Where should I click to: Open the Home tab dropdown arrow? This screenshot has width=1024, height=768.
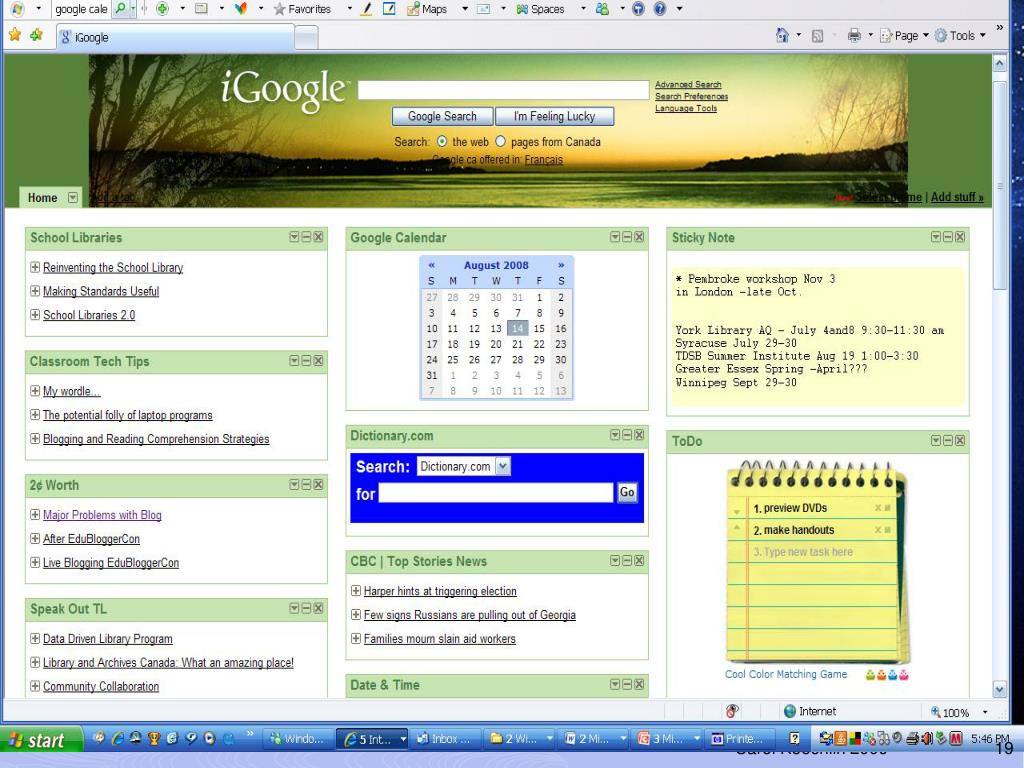coord(72,197)
